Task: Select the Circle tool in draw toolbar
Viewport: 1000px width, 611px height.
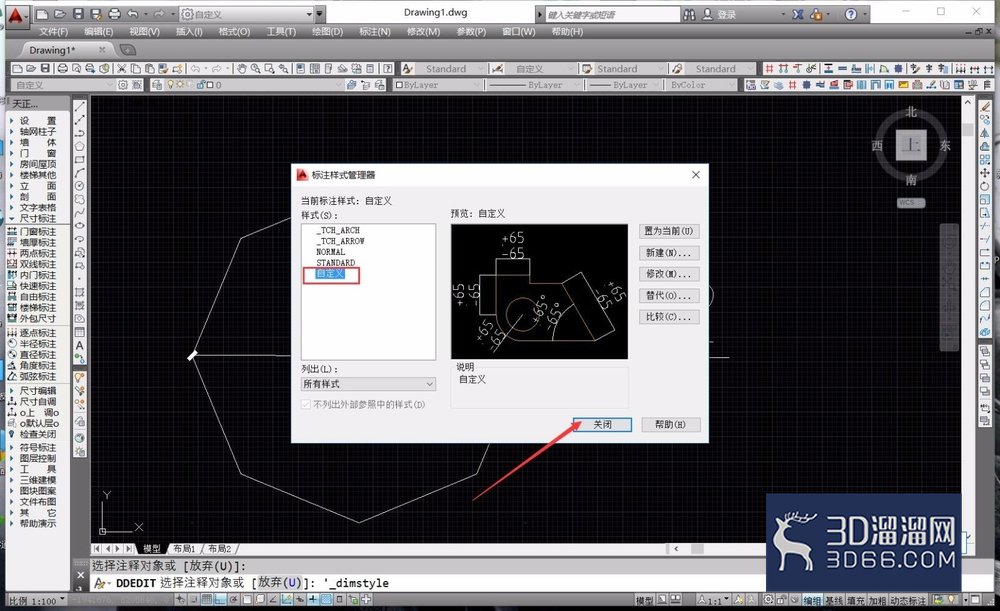Action: (80, 186)
